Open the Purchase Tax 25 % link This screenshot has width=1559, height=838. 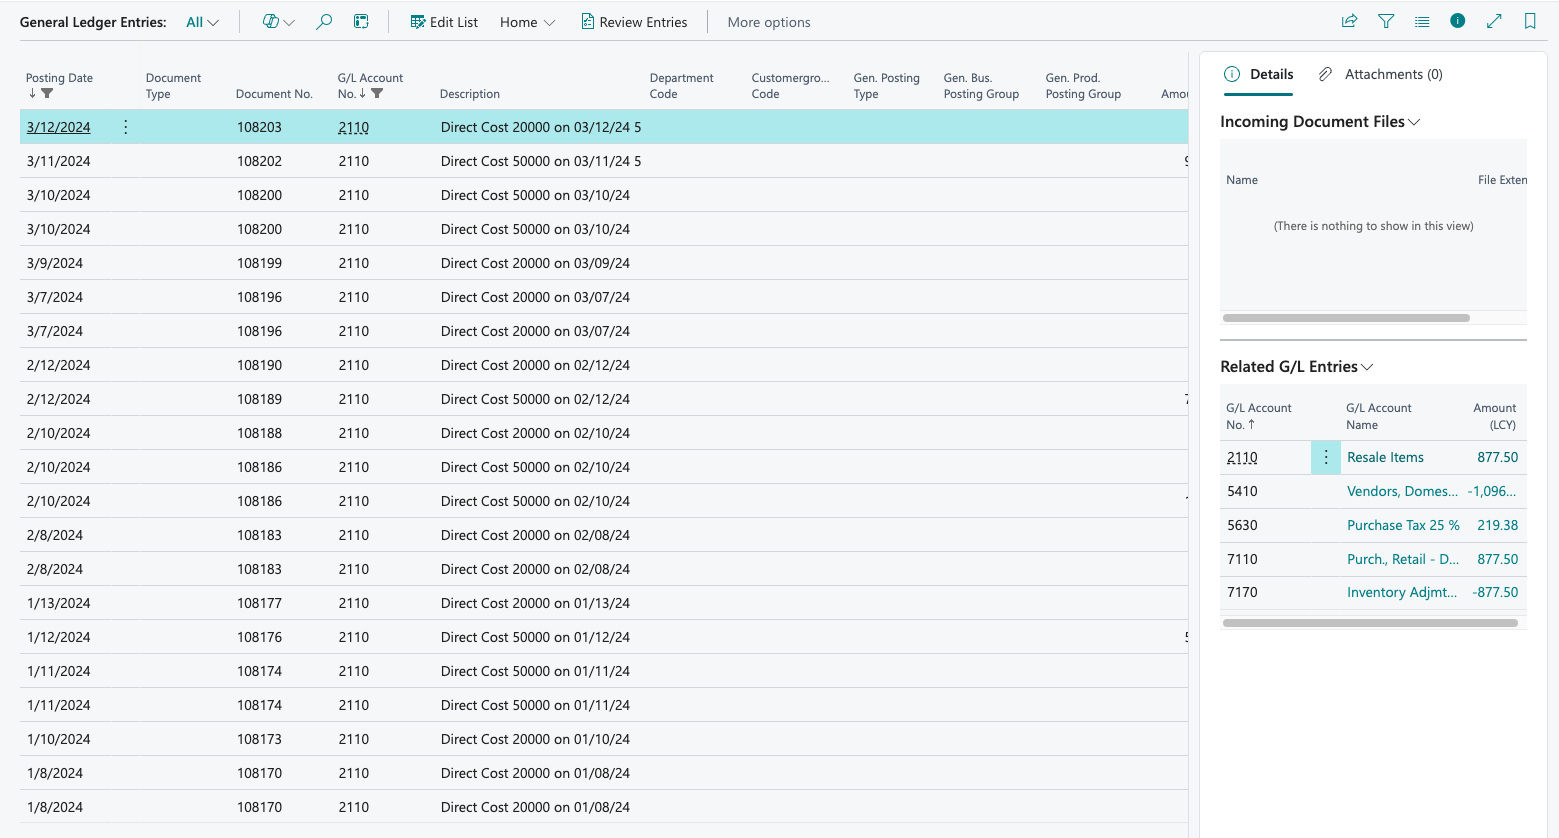click(x=1402, y=525)
